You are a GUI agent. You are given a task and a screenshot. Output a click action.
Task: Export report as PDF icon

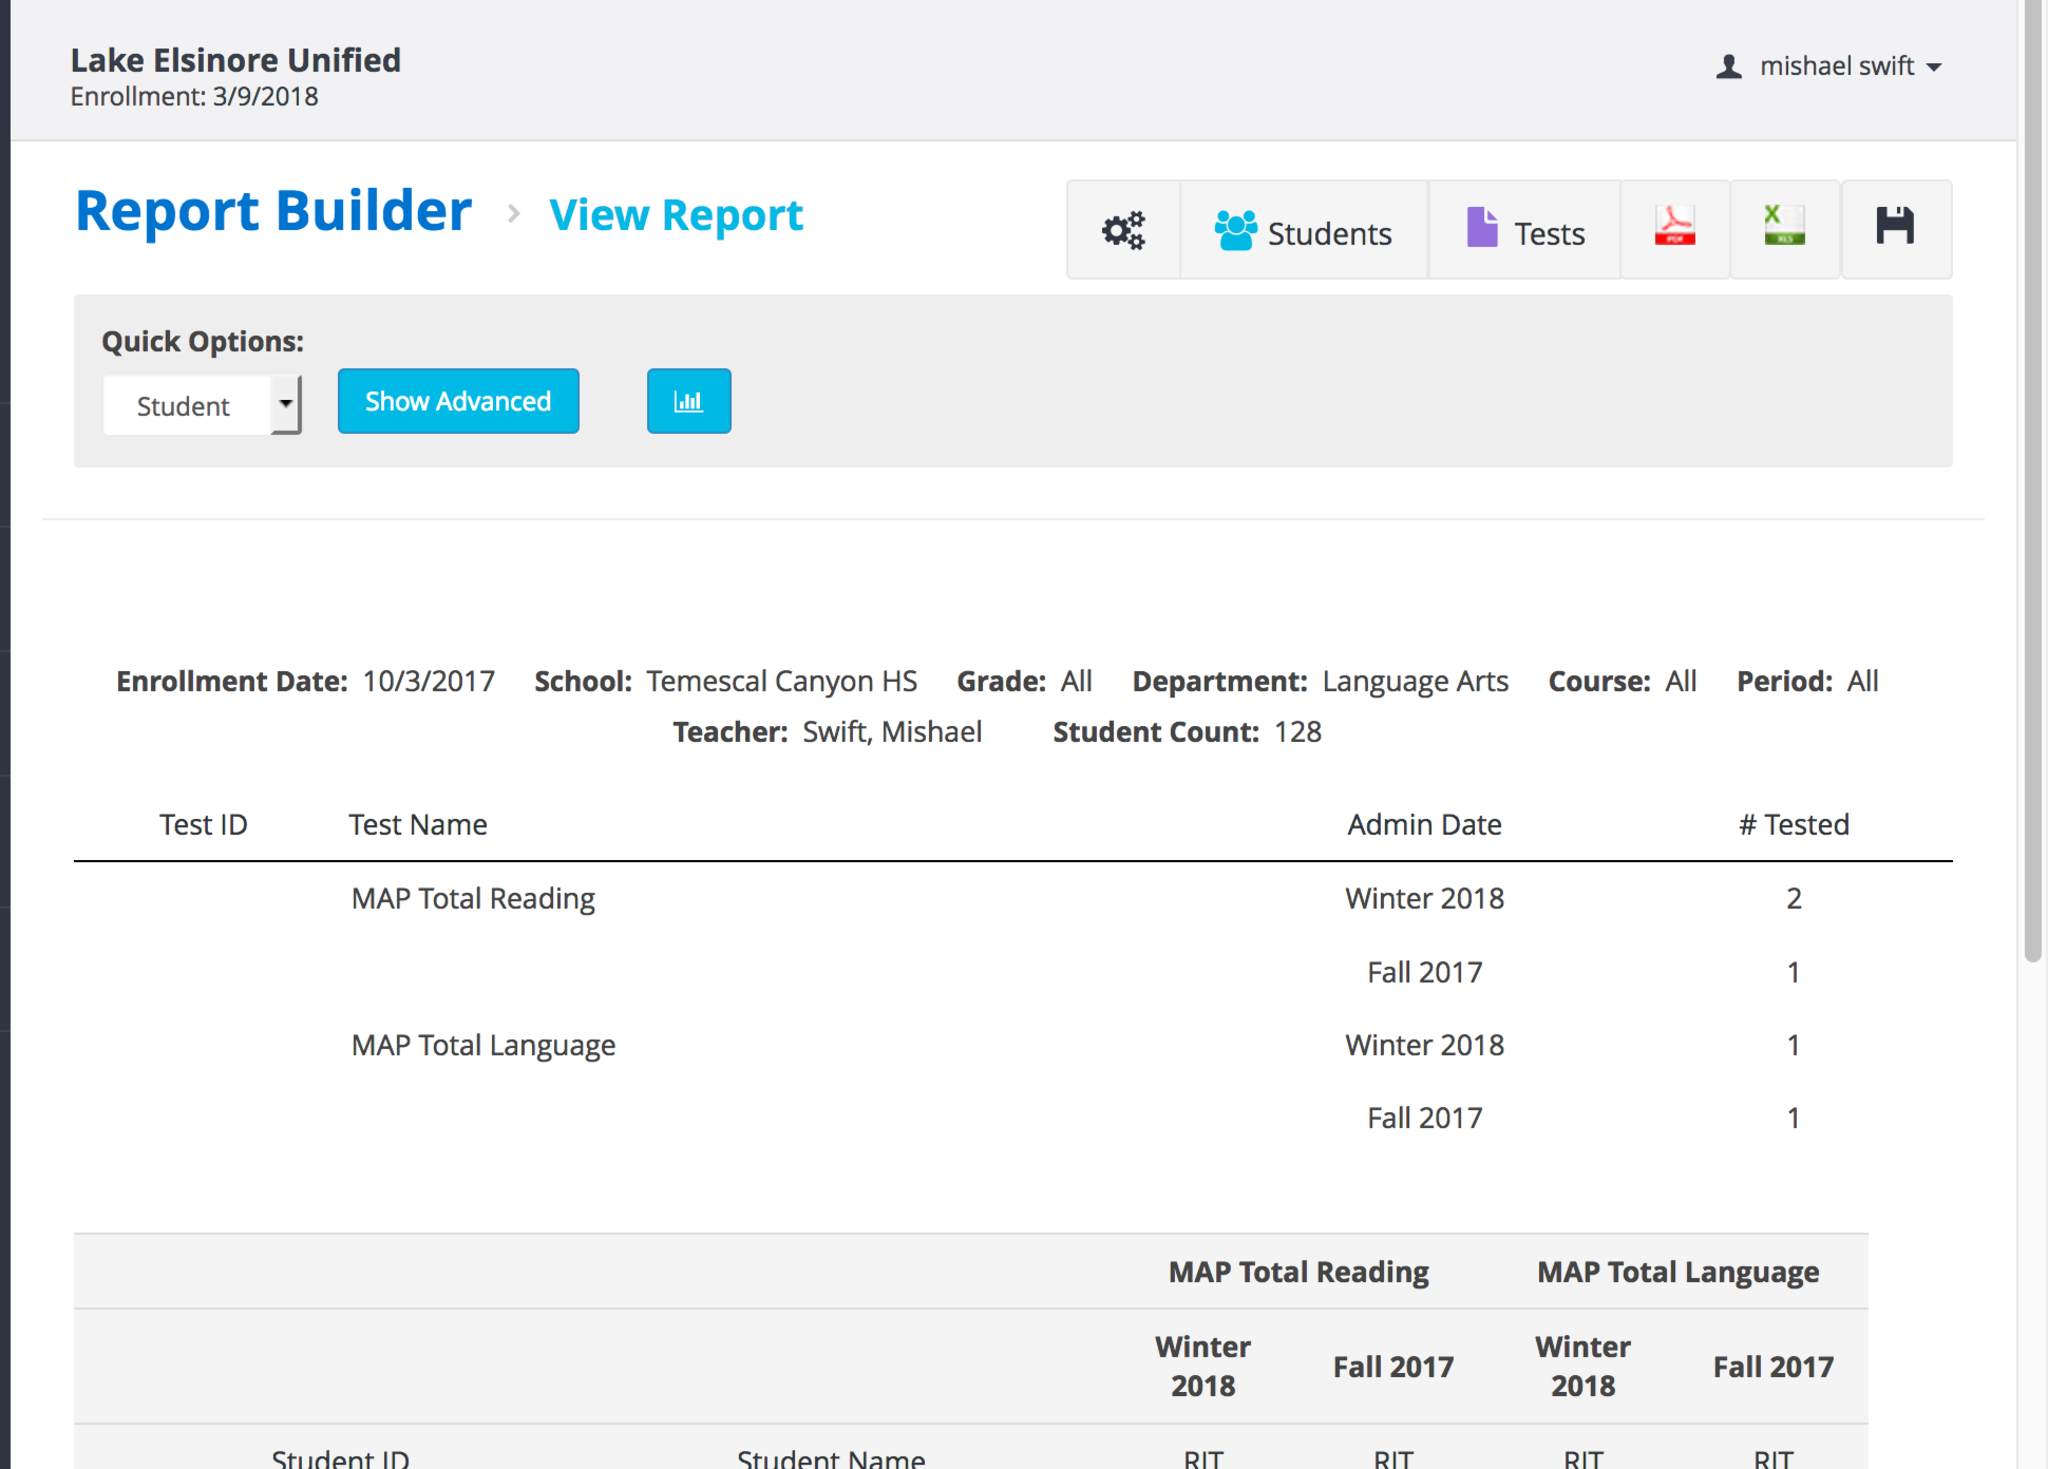[1675, 228]
